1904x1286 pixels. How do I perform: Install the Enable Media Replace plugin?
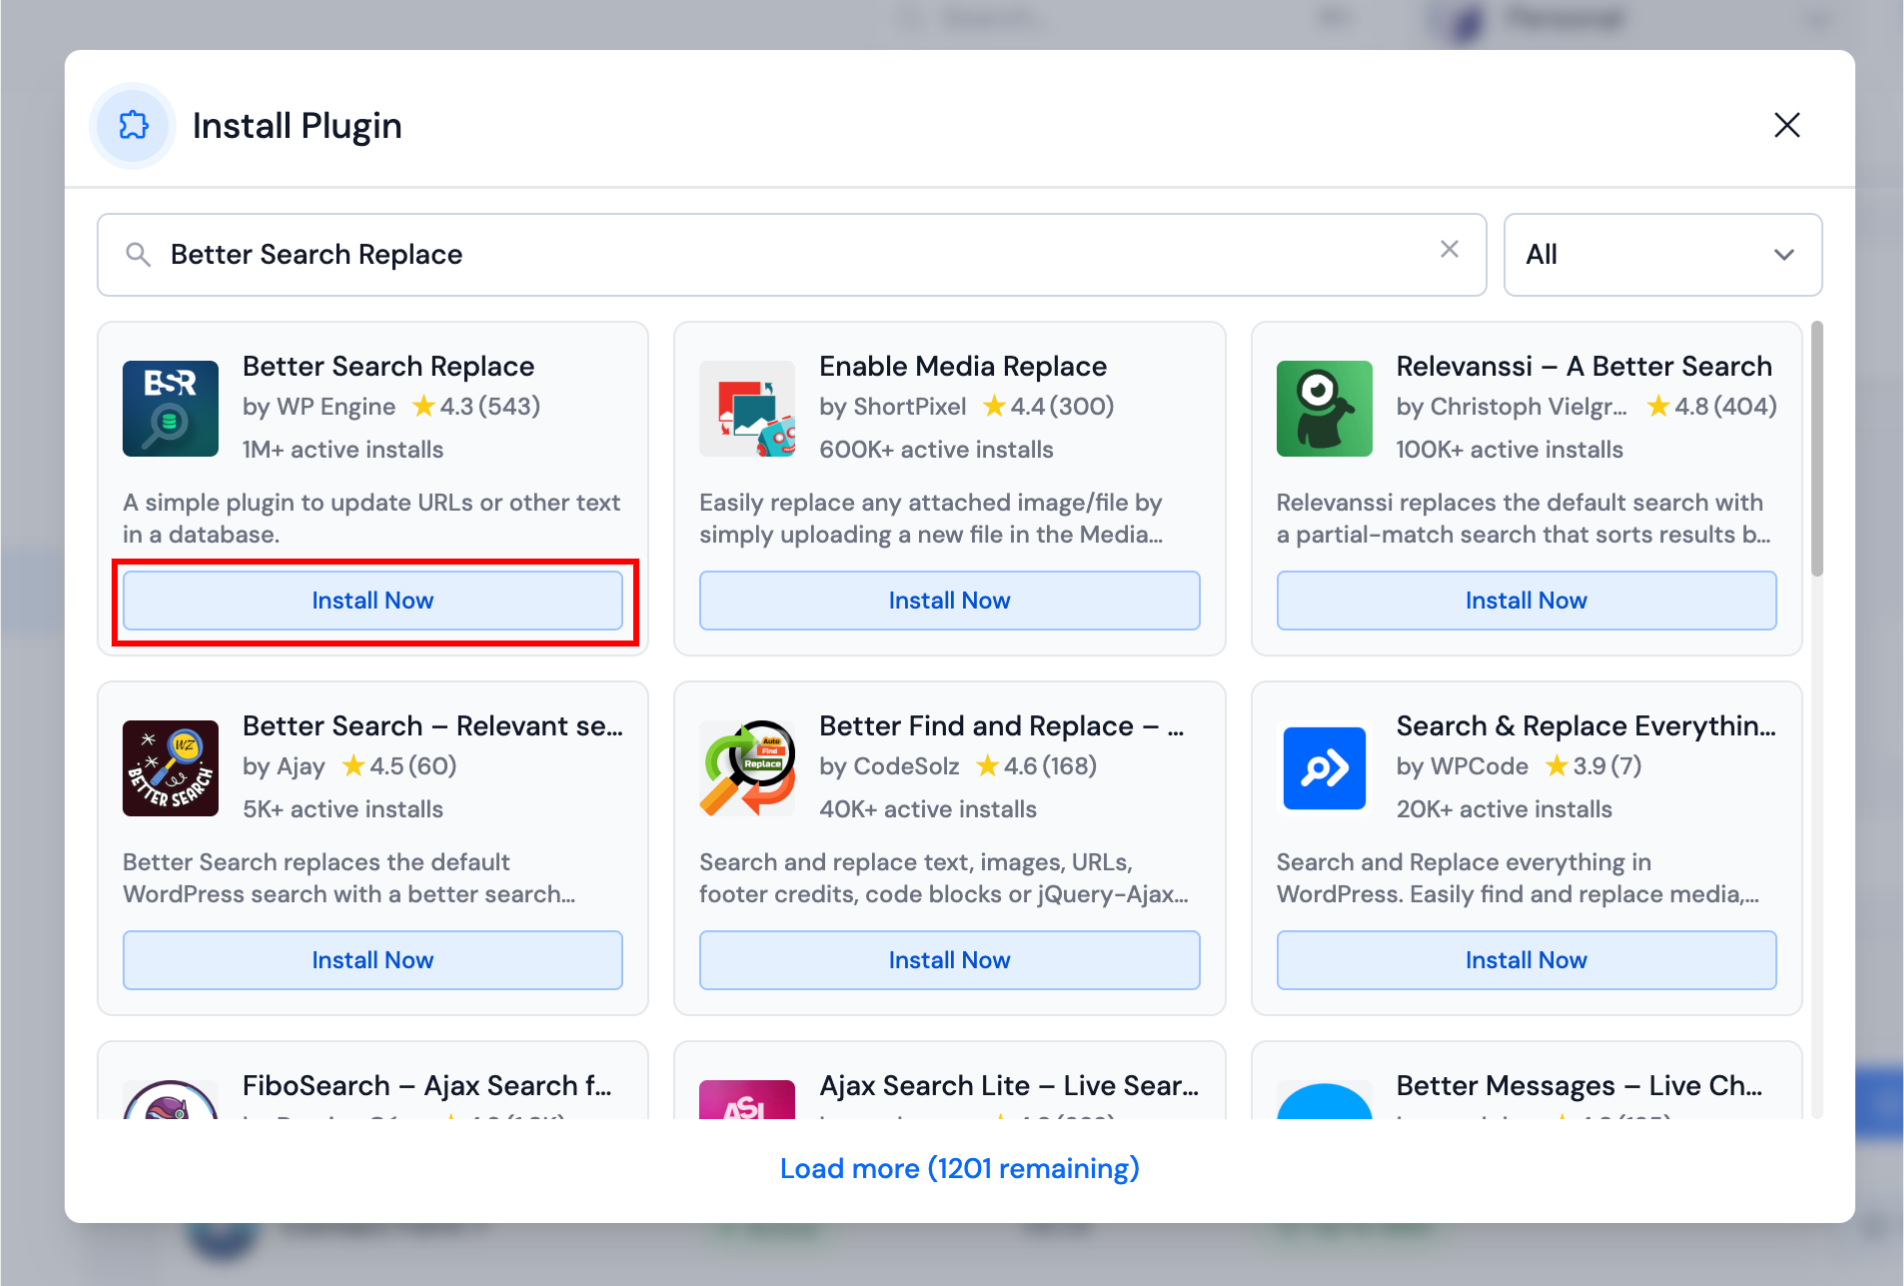(x=949, y=600)
